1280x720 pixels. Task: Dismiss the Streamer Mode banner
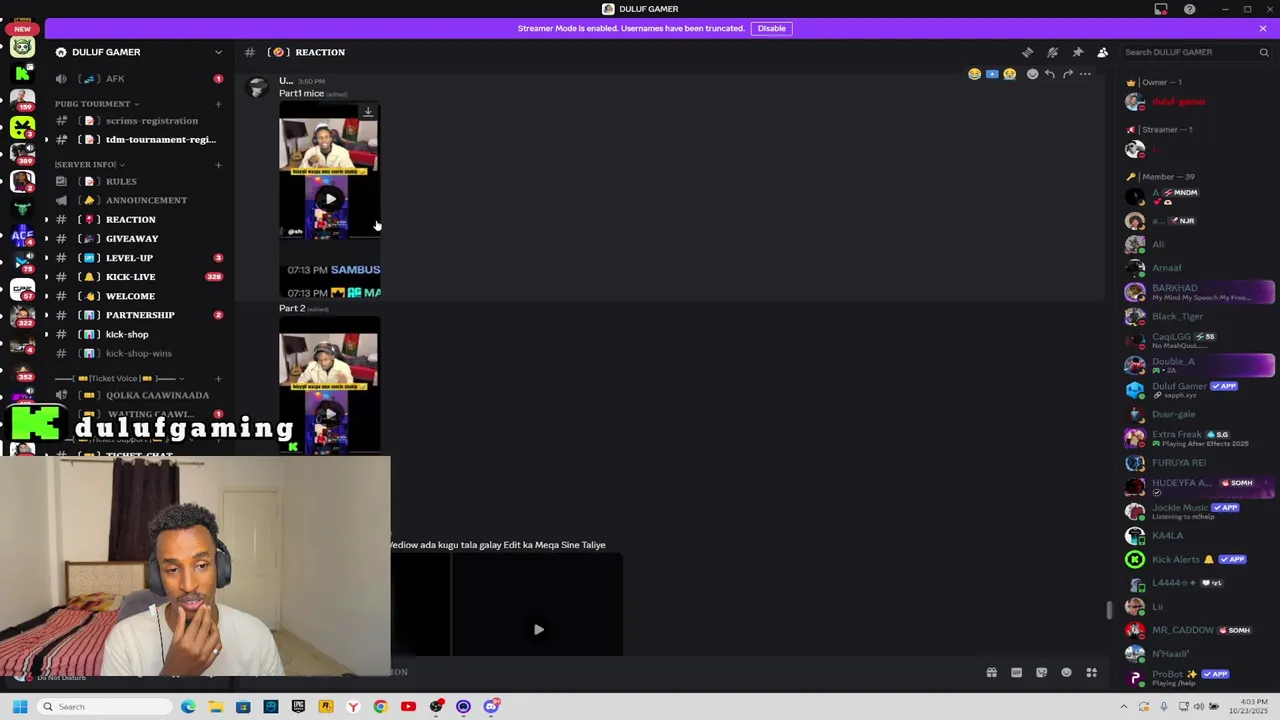tap(1263, 28)
